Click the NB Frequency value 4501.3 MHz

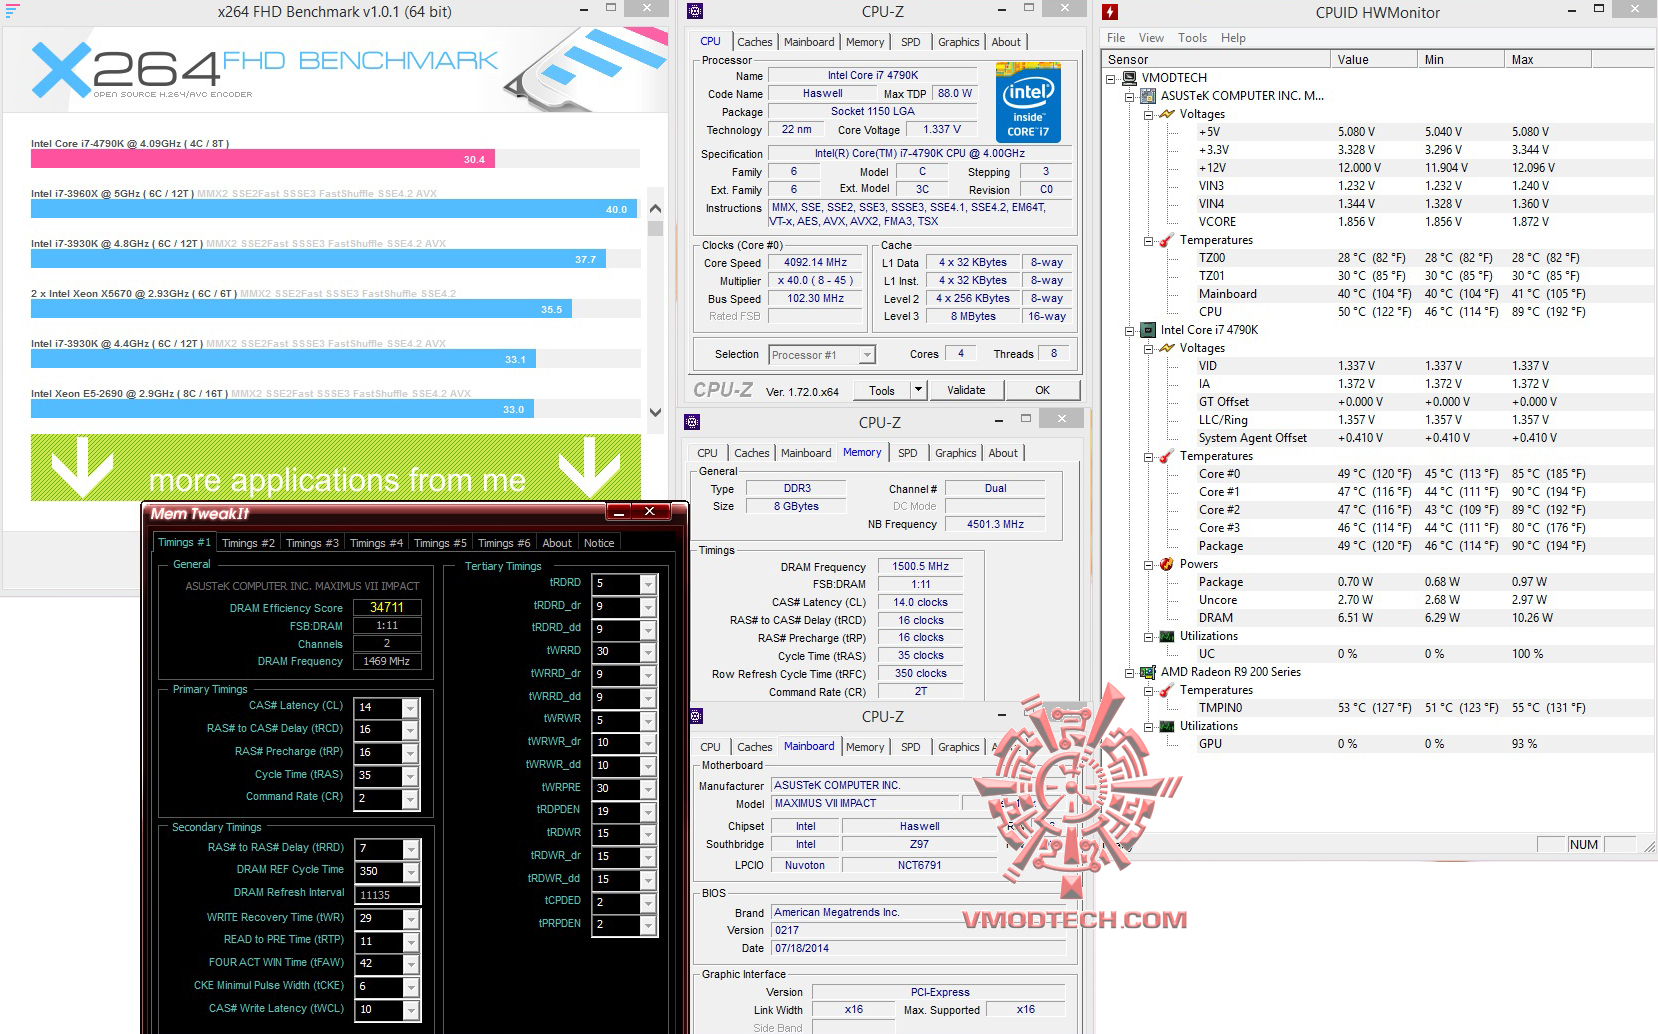click(x=995, y=524)
